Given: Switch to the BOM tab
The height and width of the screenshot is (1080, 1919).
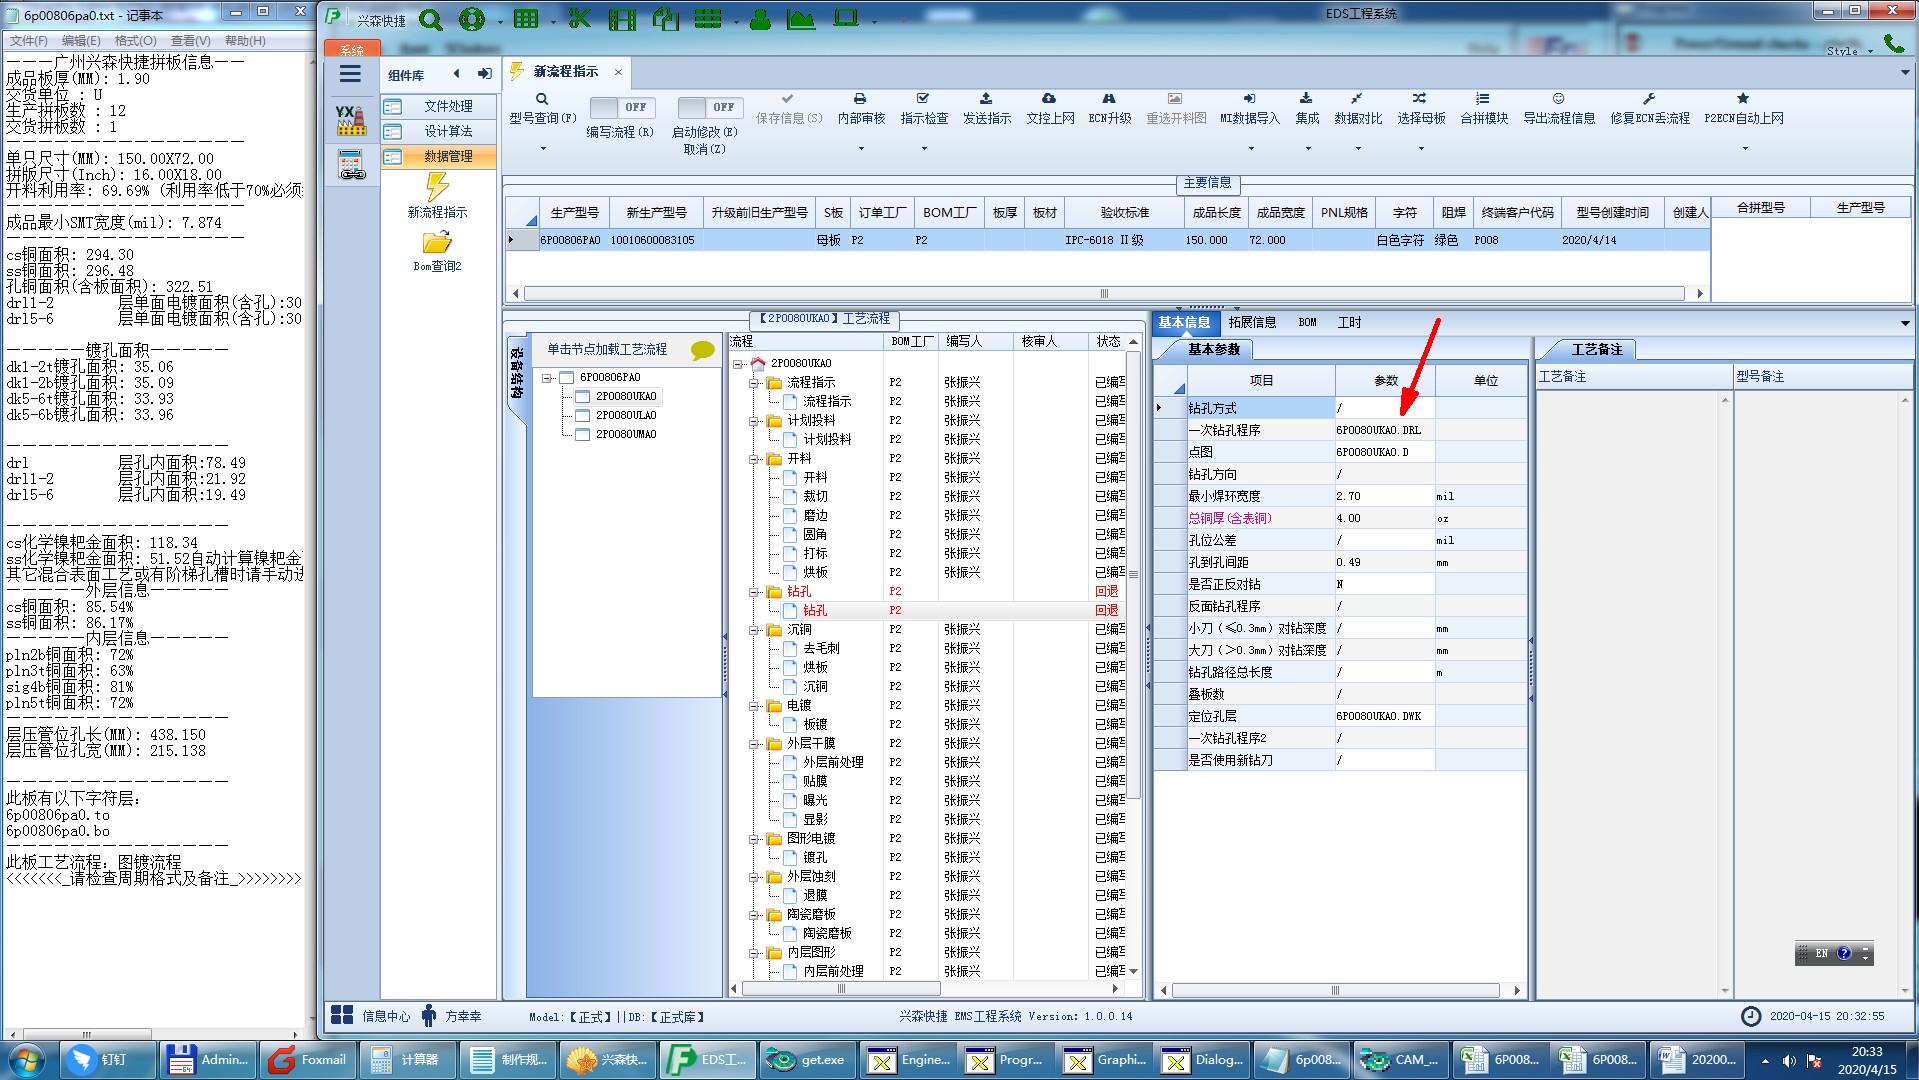Looking at the screenshot, I should pyautogui.click(x=1307, y=322).
